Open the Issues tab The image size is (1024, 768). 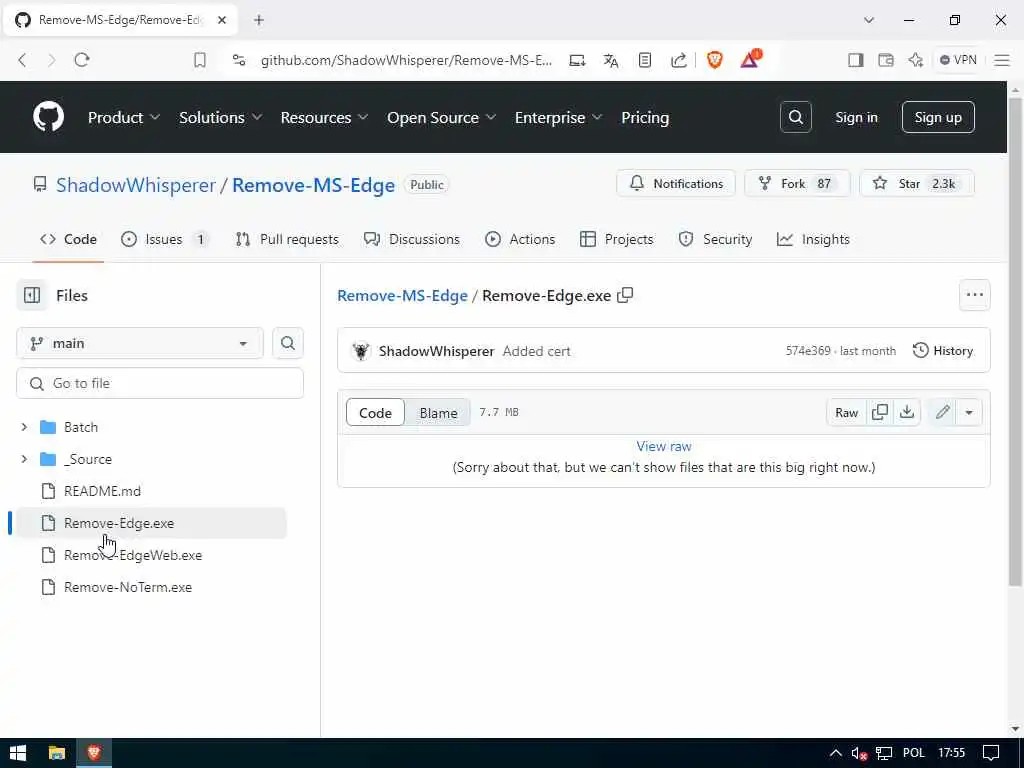tap(165, 239)
